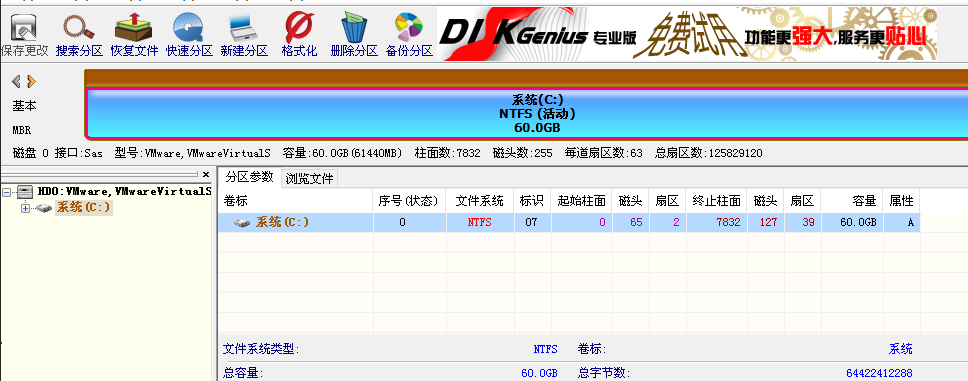Viewport: 968px width, 381px height.
Task: Switch to the 浏览文件 tab
Action: coord(309,179)
